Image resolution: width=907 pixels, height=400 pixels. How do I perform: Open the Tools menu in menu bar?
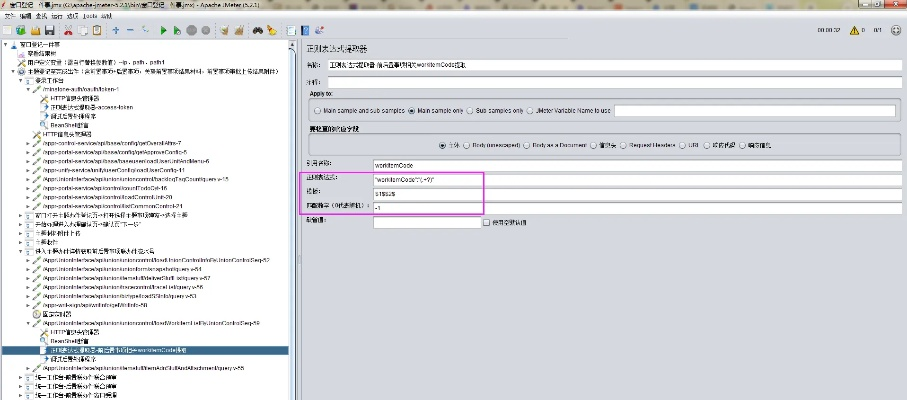click(90, 17)
